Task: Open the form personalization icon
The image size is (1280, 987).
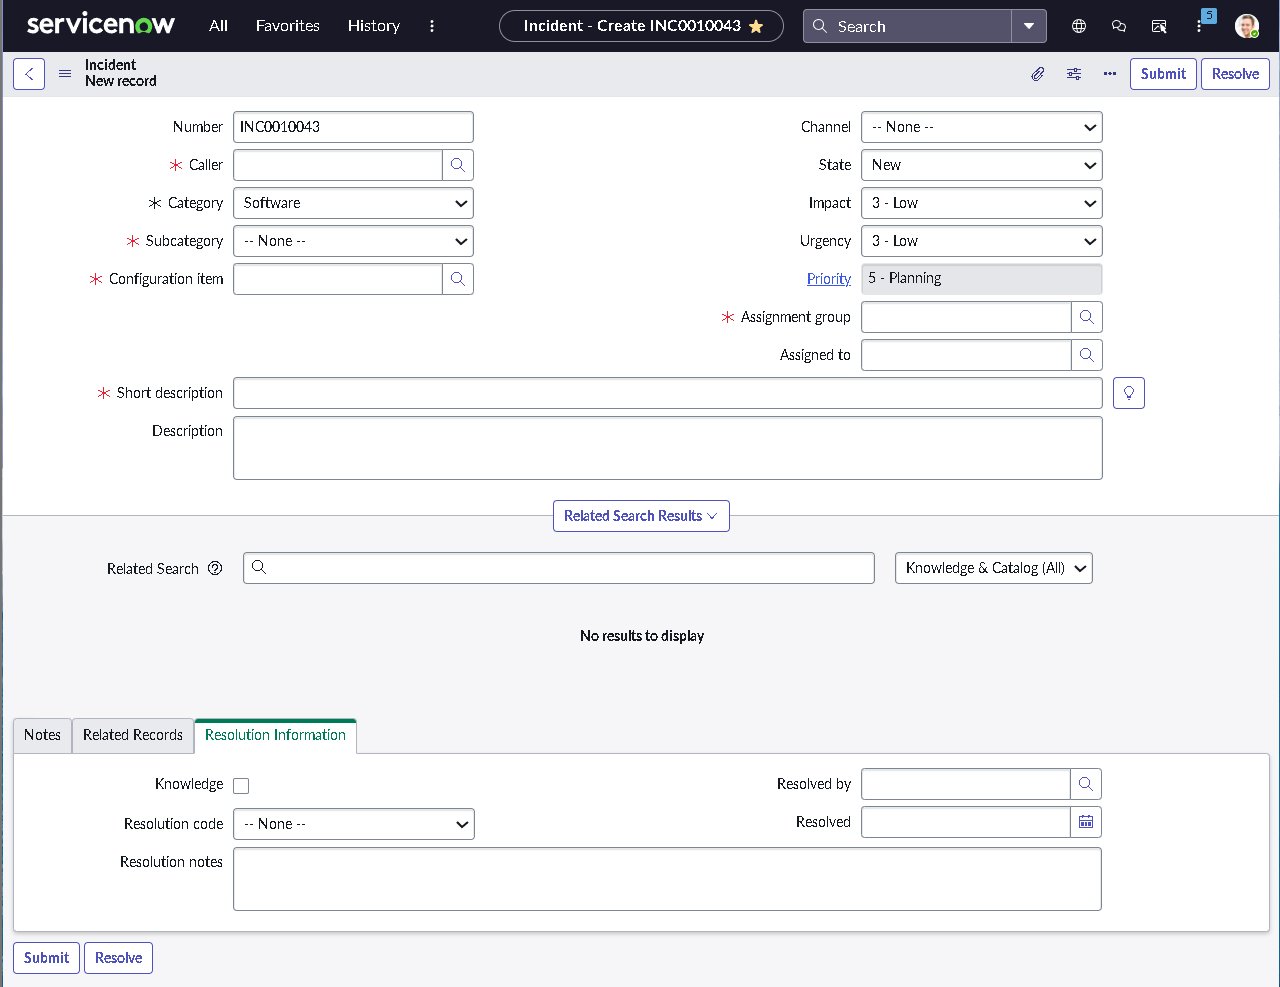Action: click(1073, 73)
